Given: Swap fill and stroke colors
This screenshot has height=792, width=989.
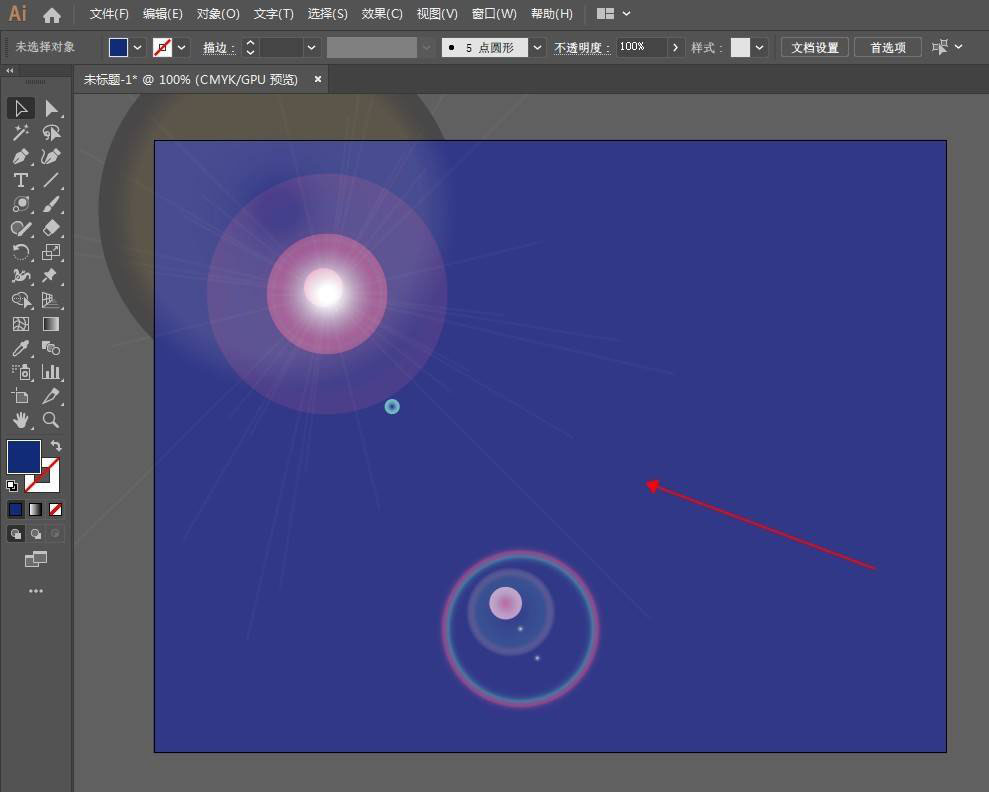Looking at the screenshot, I should coord(56,446).
